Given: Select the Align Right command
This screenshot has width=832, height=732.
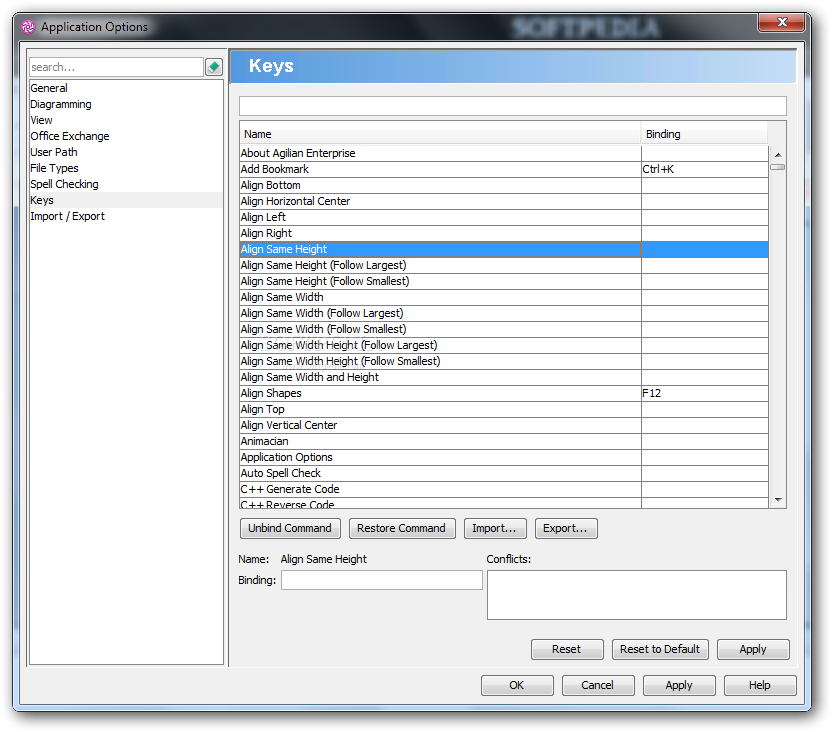Looking at the screenshot, I should [x=504, y=233].
